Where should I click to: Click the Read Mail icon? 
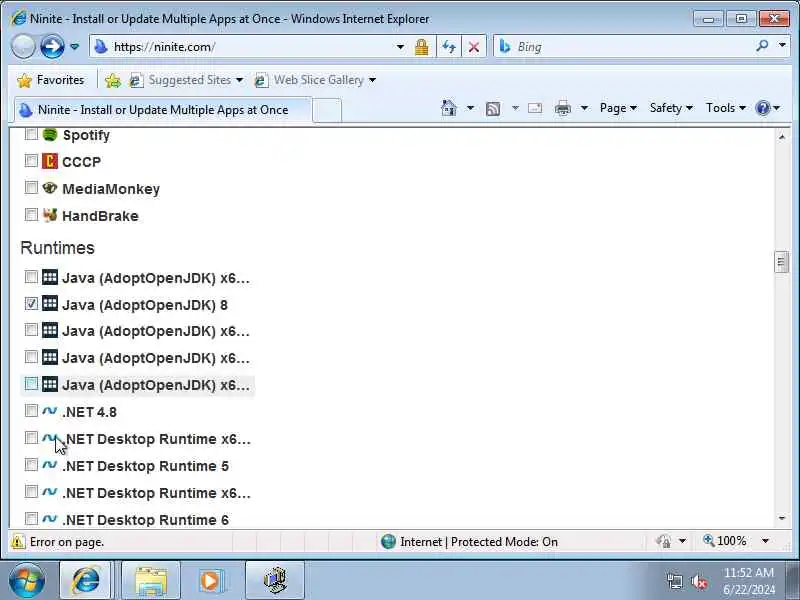[535, 108]
